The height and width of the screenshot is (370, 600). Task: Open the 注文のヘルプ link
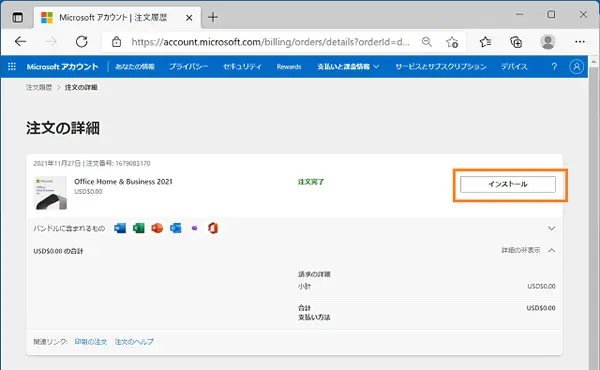coord(134,342)
